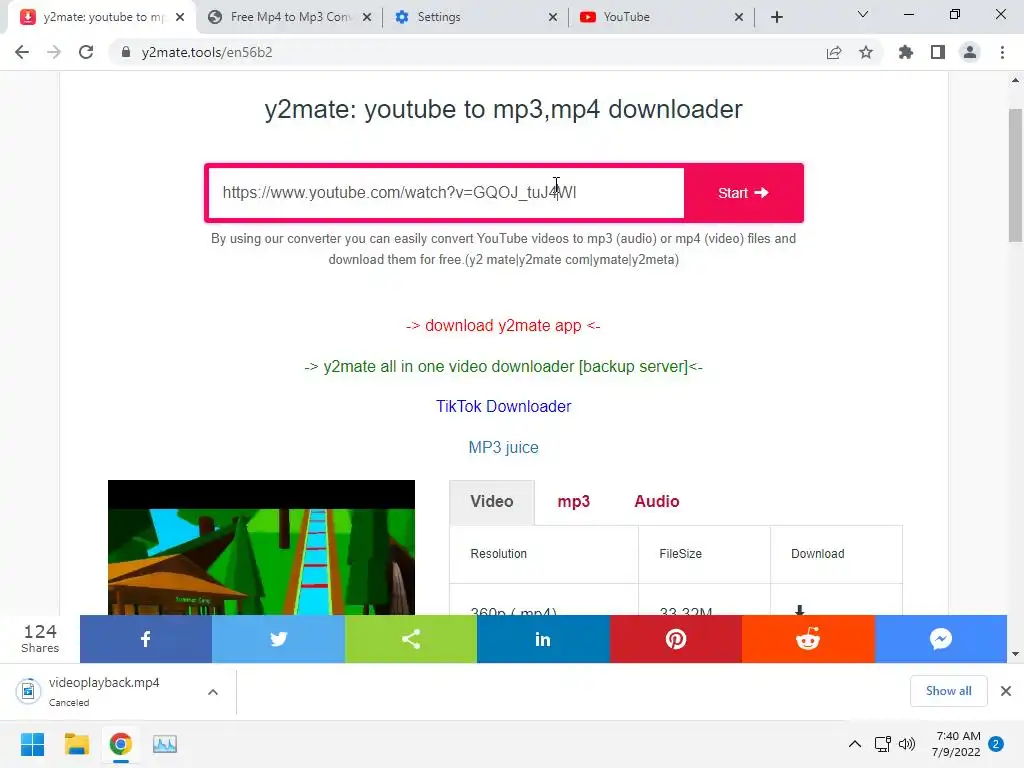Open the monitor app in taskbar
The image size is (1024, 768).
165,744
